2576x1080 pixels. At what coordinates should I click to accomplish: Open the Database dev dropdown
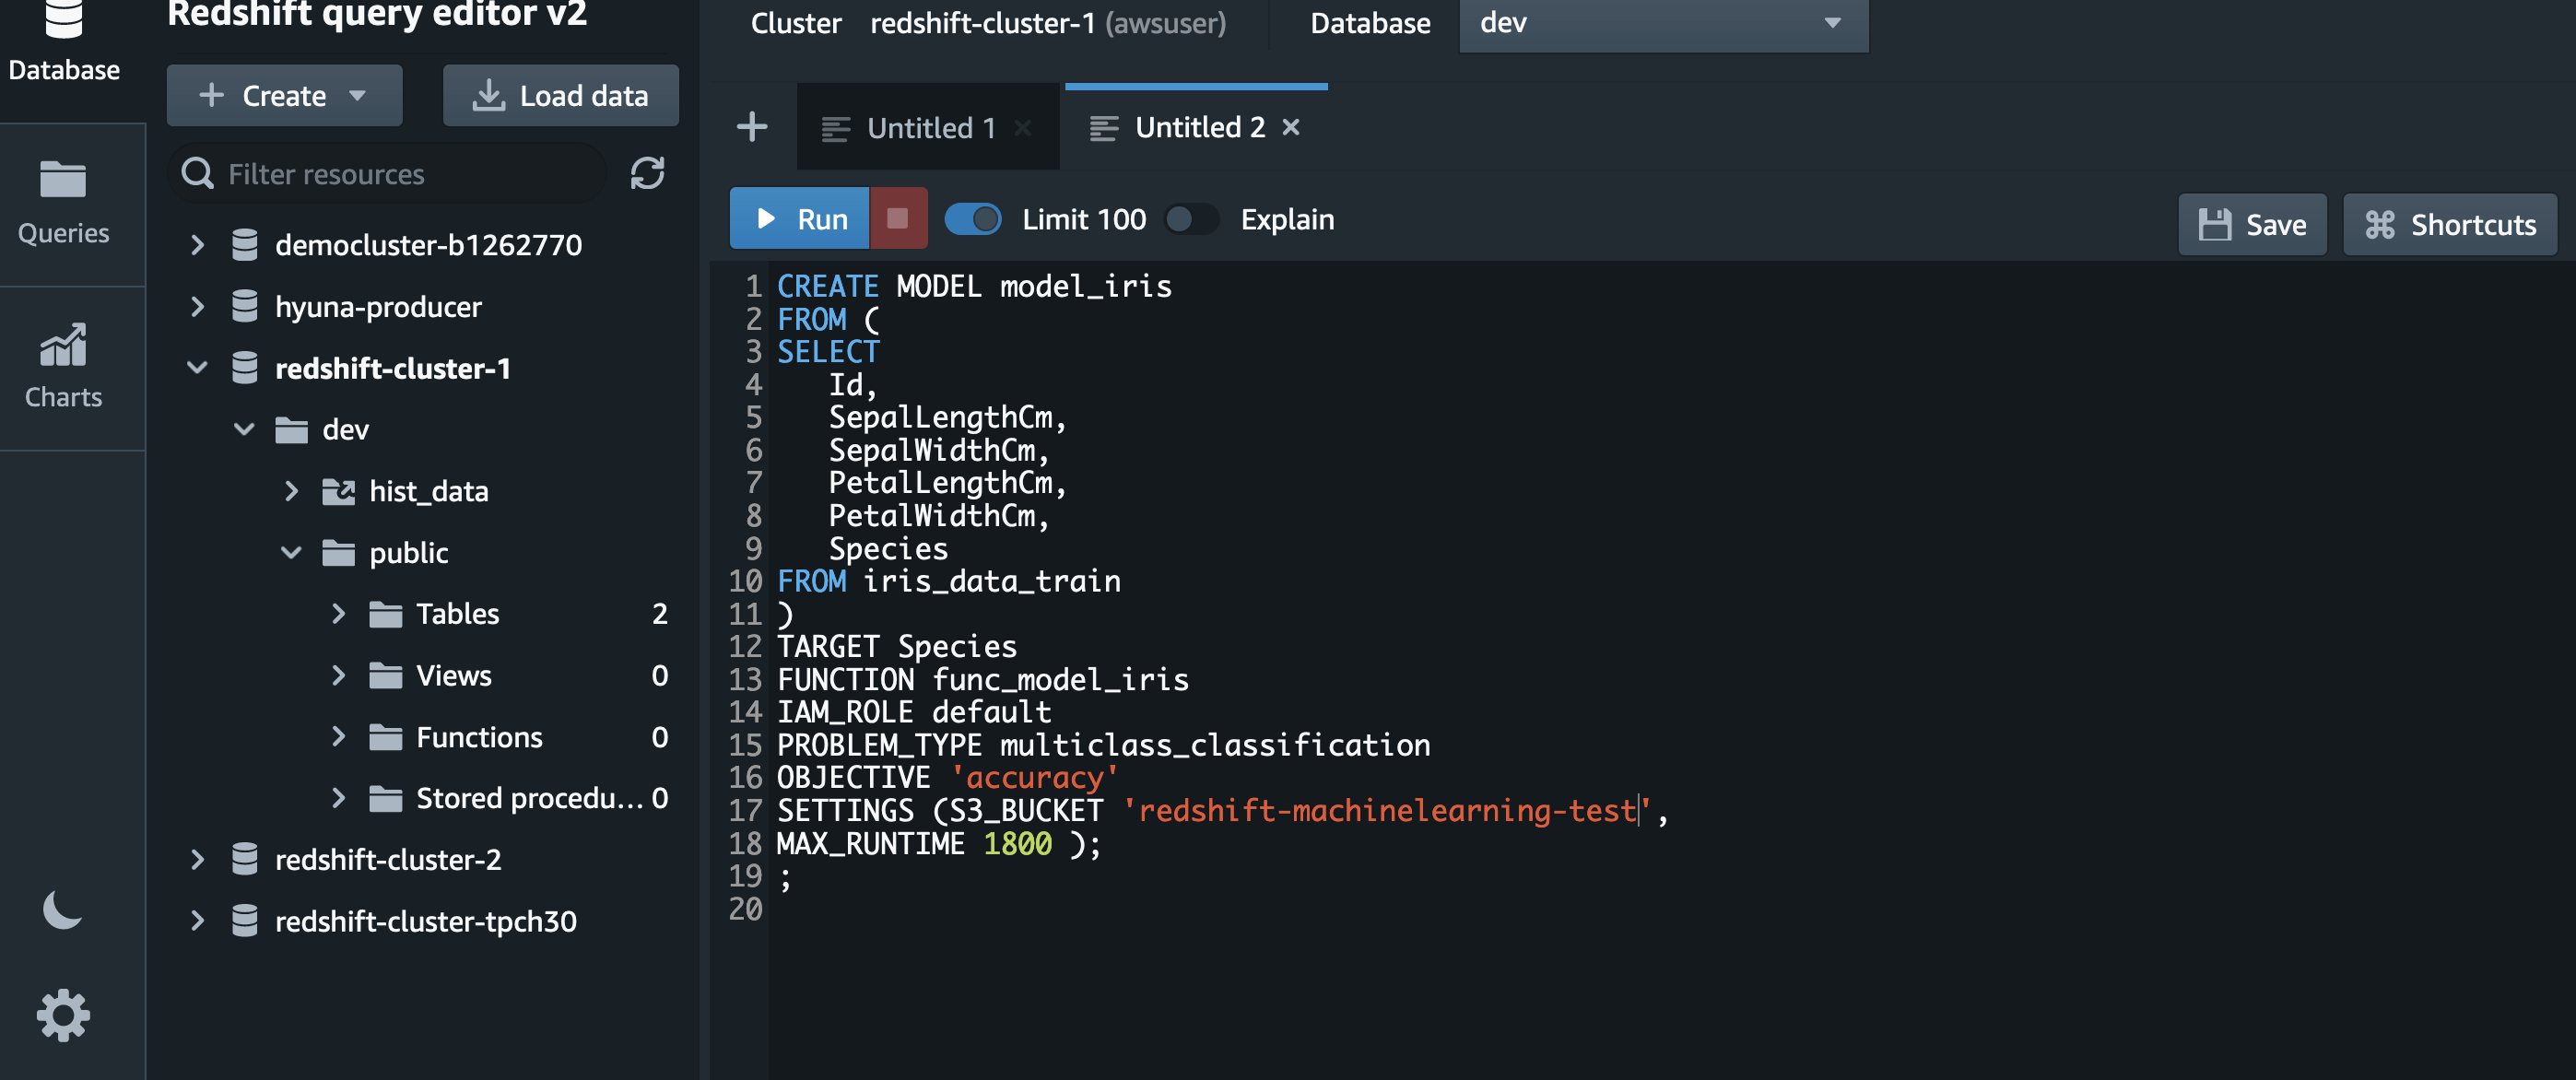click(x=1662, y=23)
